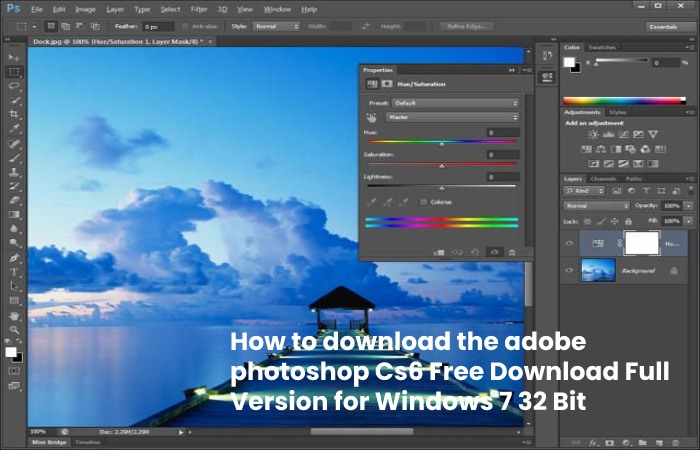The image size is (700, 450).
Task: Add a Vibrance adjustment
Action: coord(653,134)
